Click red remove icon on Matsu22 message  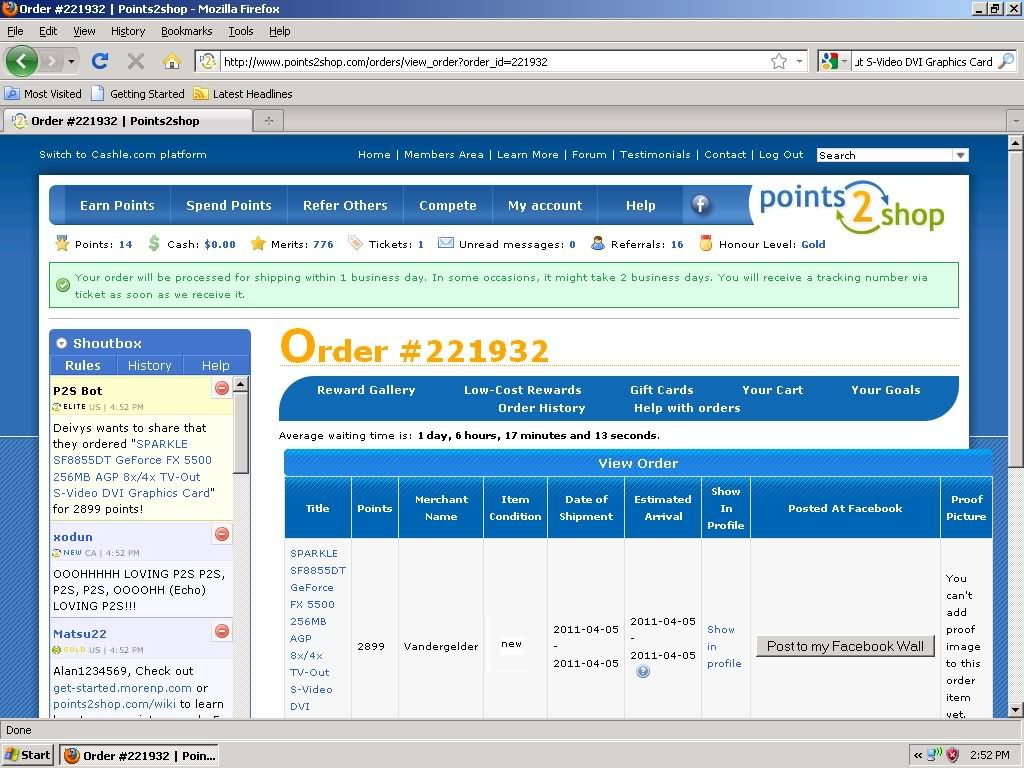point(222,631)
